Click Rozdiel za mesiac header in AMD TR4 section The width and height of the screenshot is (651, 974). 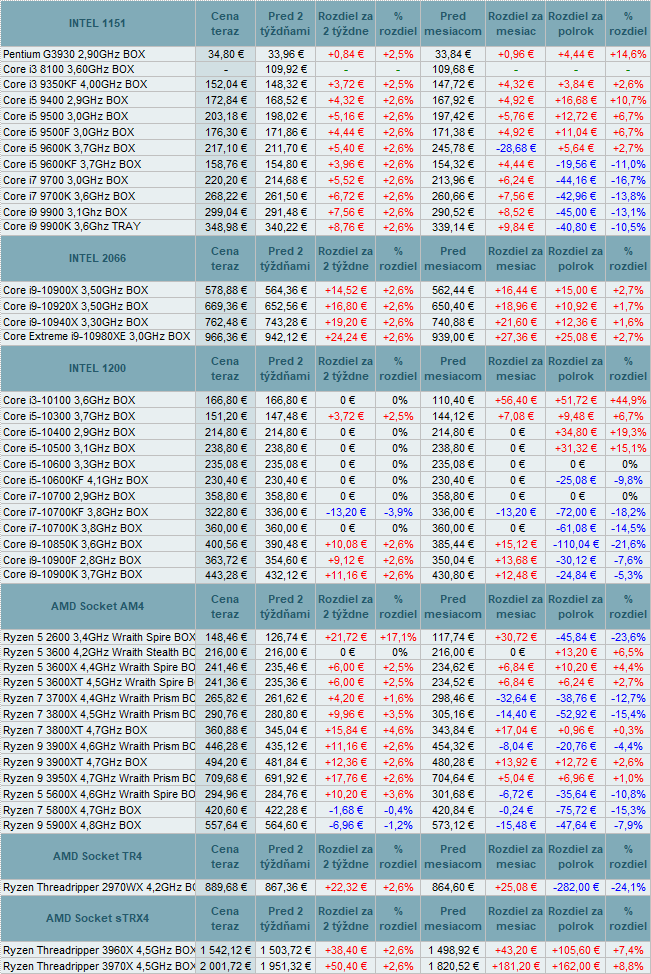[516, 856]
